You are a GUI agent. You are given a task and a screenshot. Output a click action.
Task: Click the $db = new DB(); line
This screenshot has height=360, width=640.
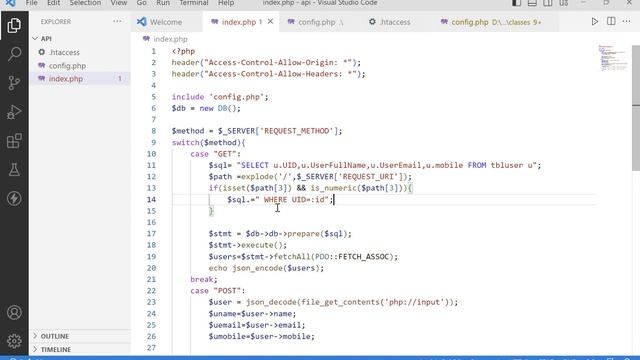[206, 108]
